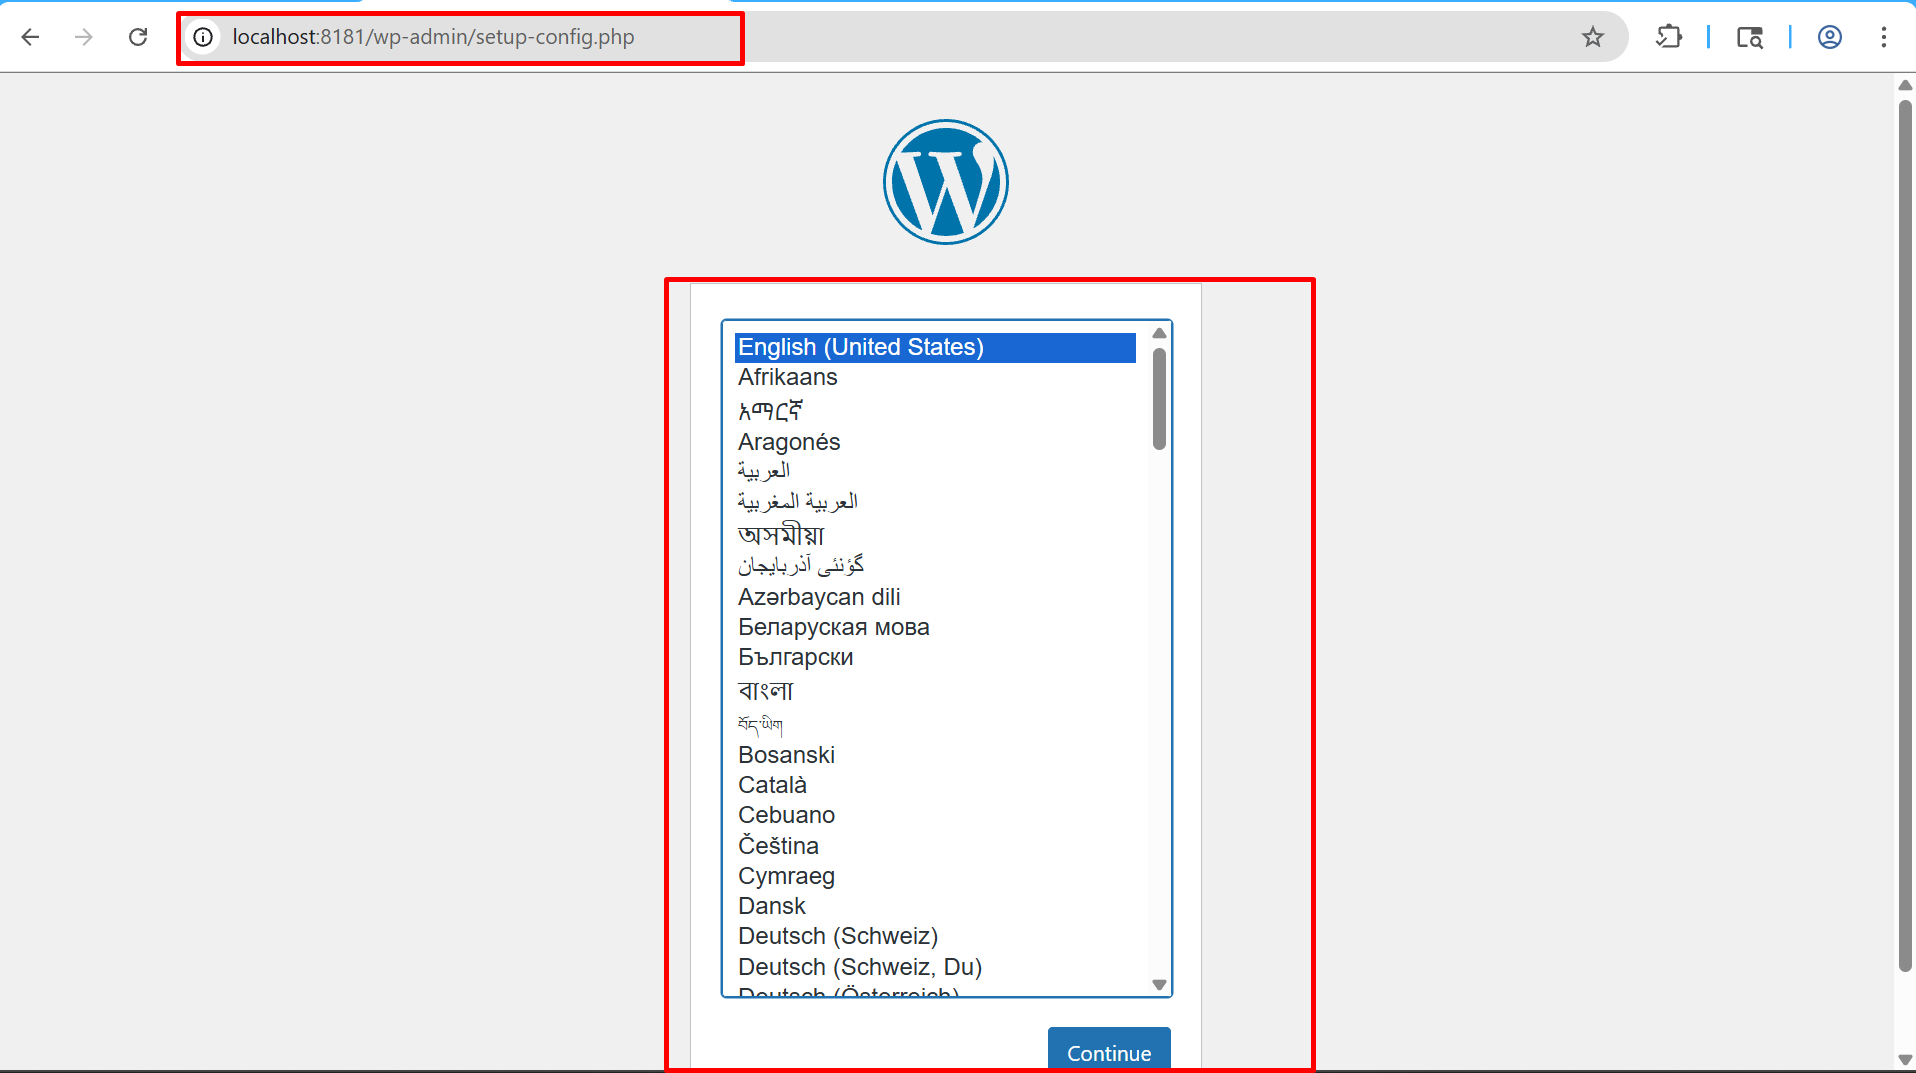
Task: Click the WordPress logo
Action: tap(946, 182)
